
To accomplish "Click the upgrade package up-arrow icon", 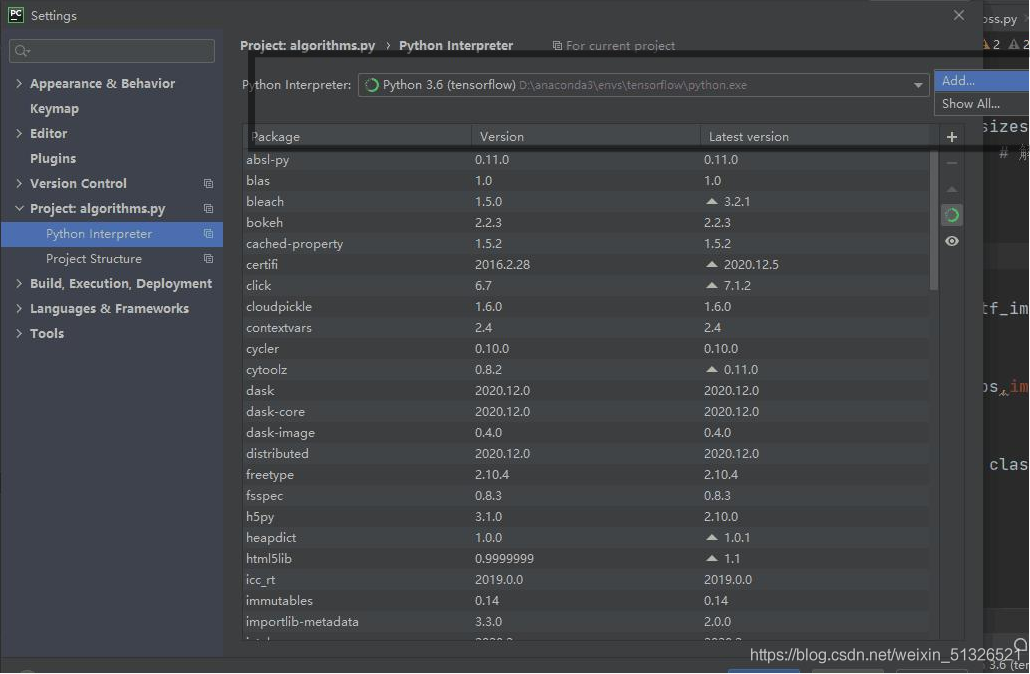I will [951, 189].
